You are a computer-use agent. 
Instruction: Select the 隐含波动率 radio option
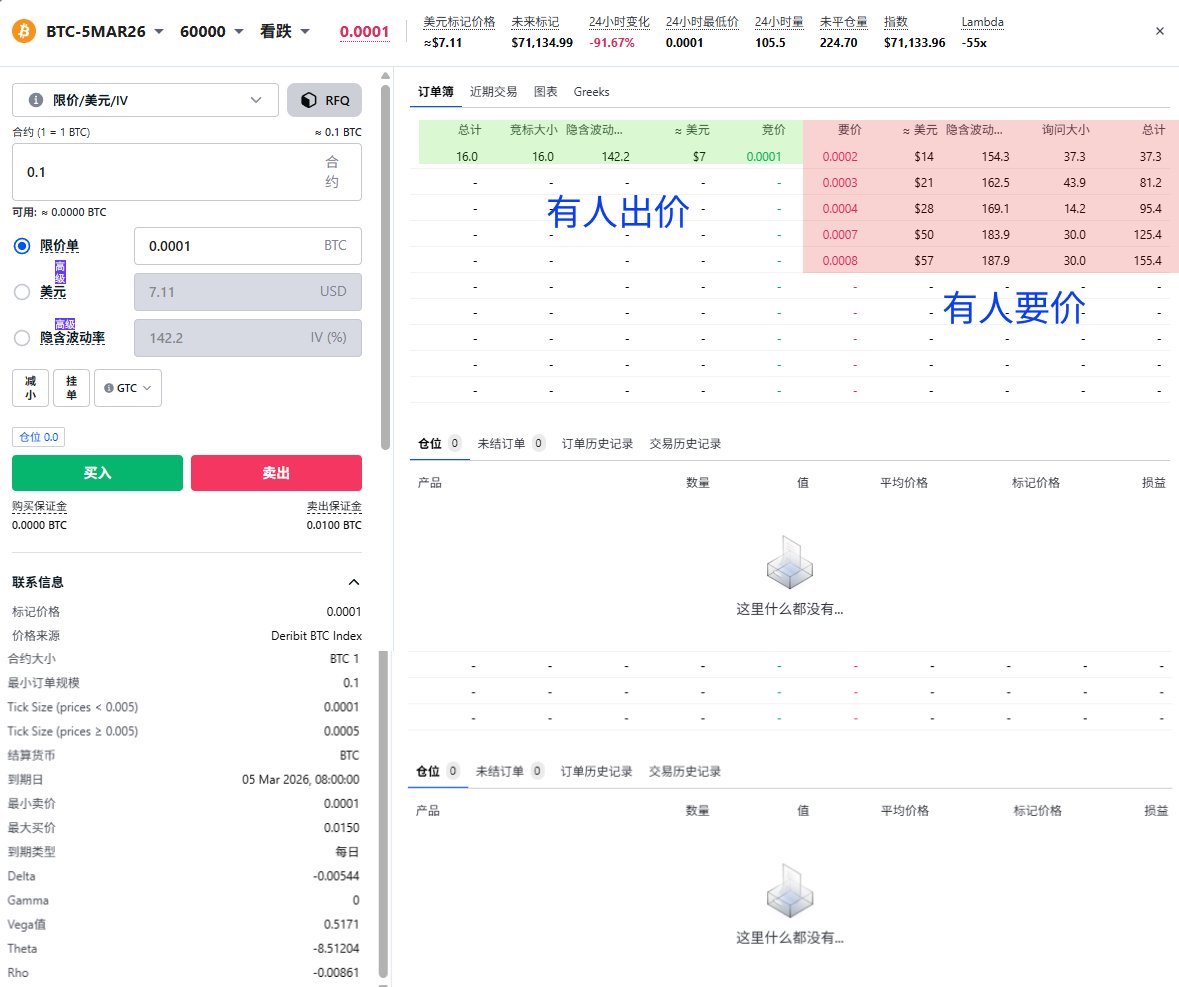23,338
